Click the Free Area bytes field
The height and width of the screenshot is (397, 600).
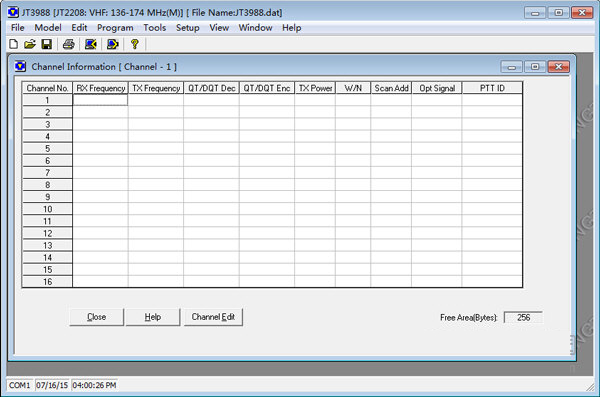point(523,317)
